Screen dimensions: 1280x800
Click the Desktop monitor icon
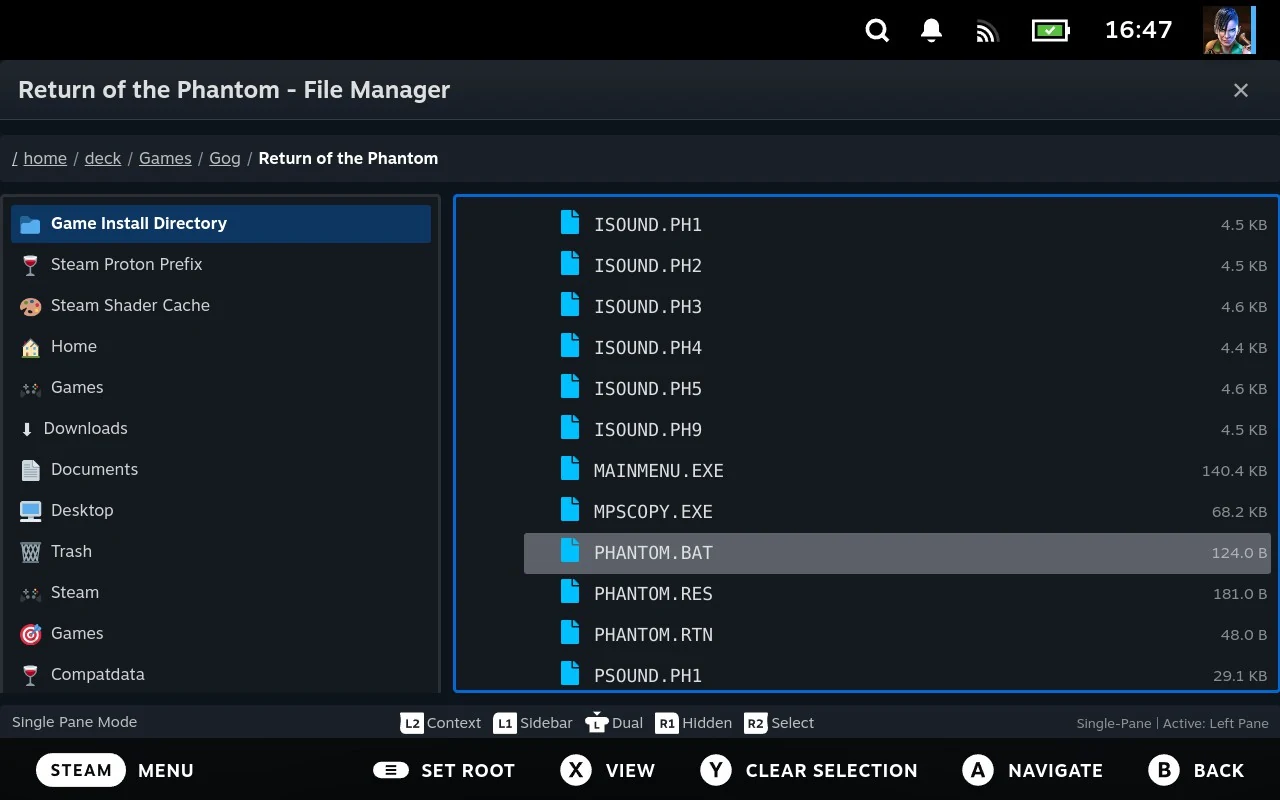pos(31,511)
